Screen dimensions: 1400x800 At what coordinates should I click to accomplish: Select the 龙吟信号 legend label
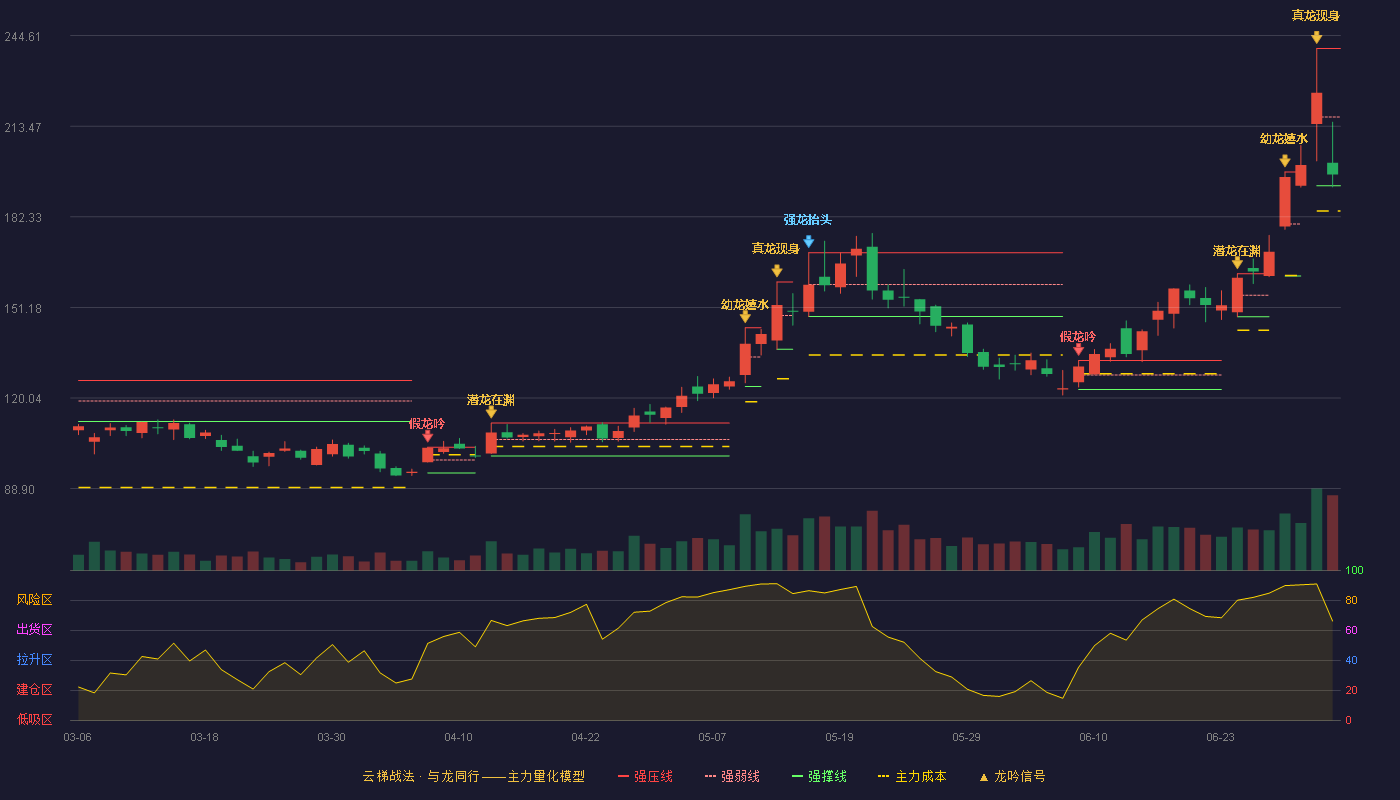1020,776
